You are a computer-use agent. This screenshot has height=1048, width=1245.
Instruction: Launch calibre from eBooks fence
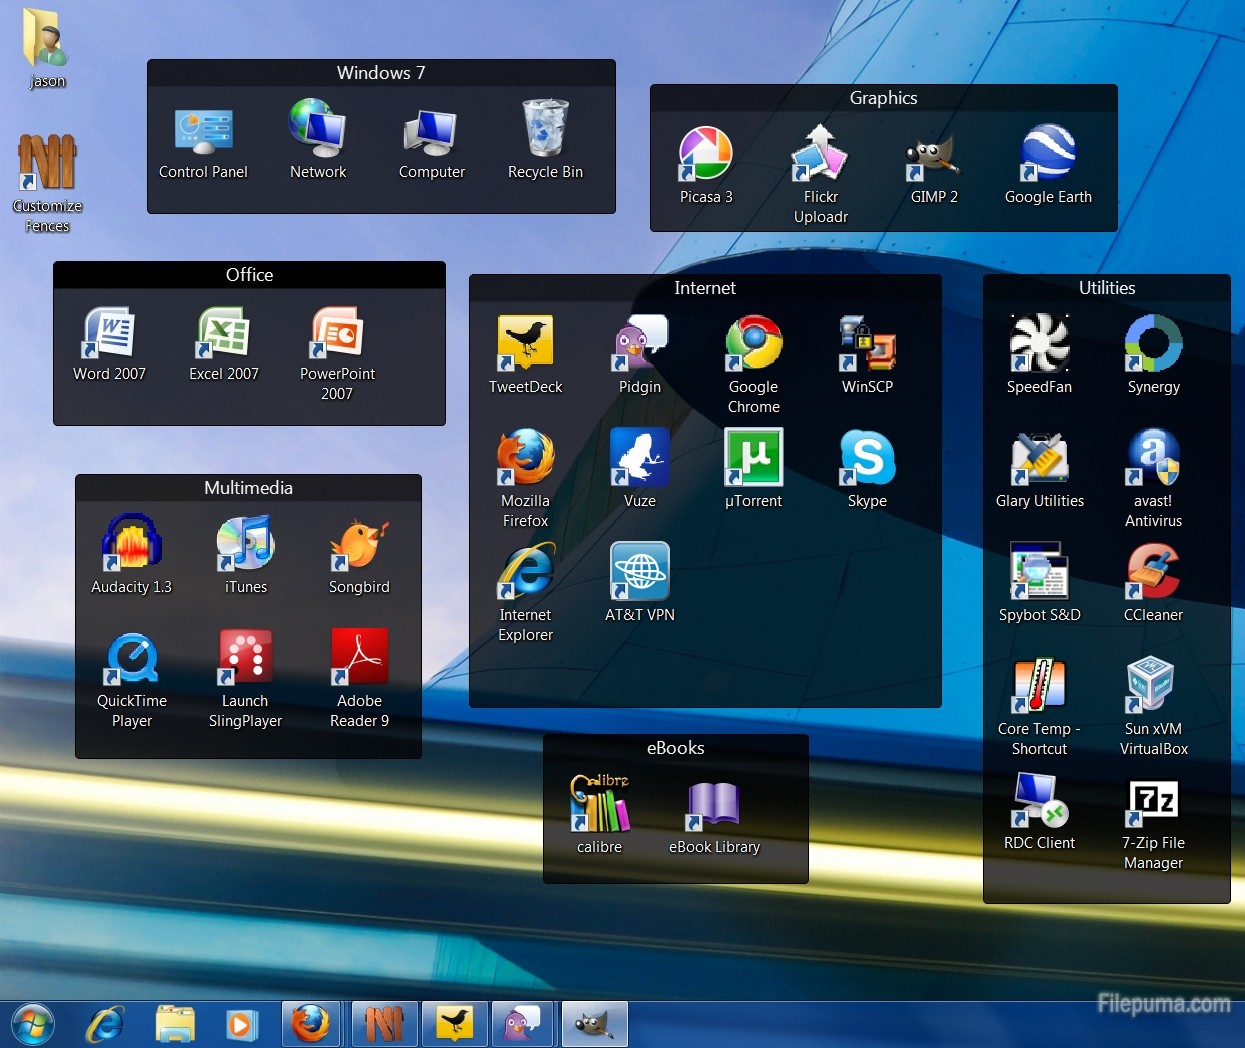pos(599,815)
